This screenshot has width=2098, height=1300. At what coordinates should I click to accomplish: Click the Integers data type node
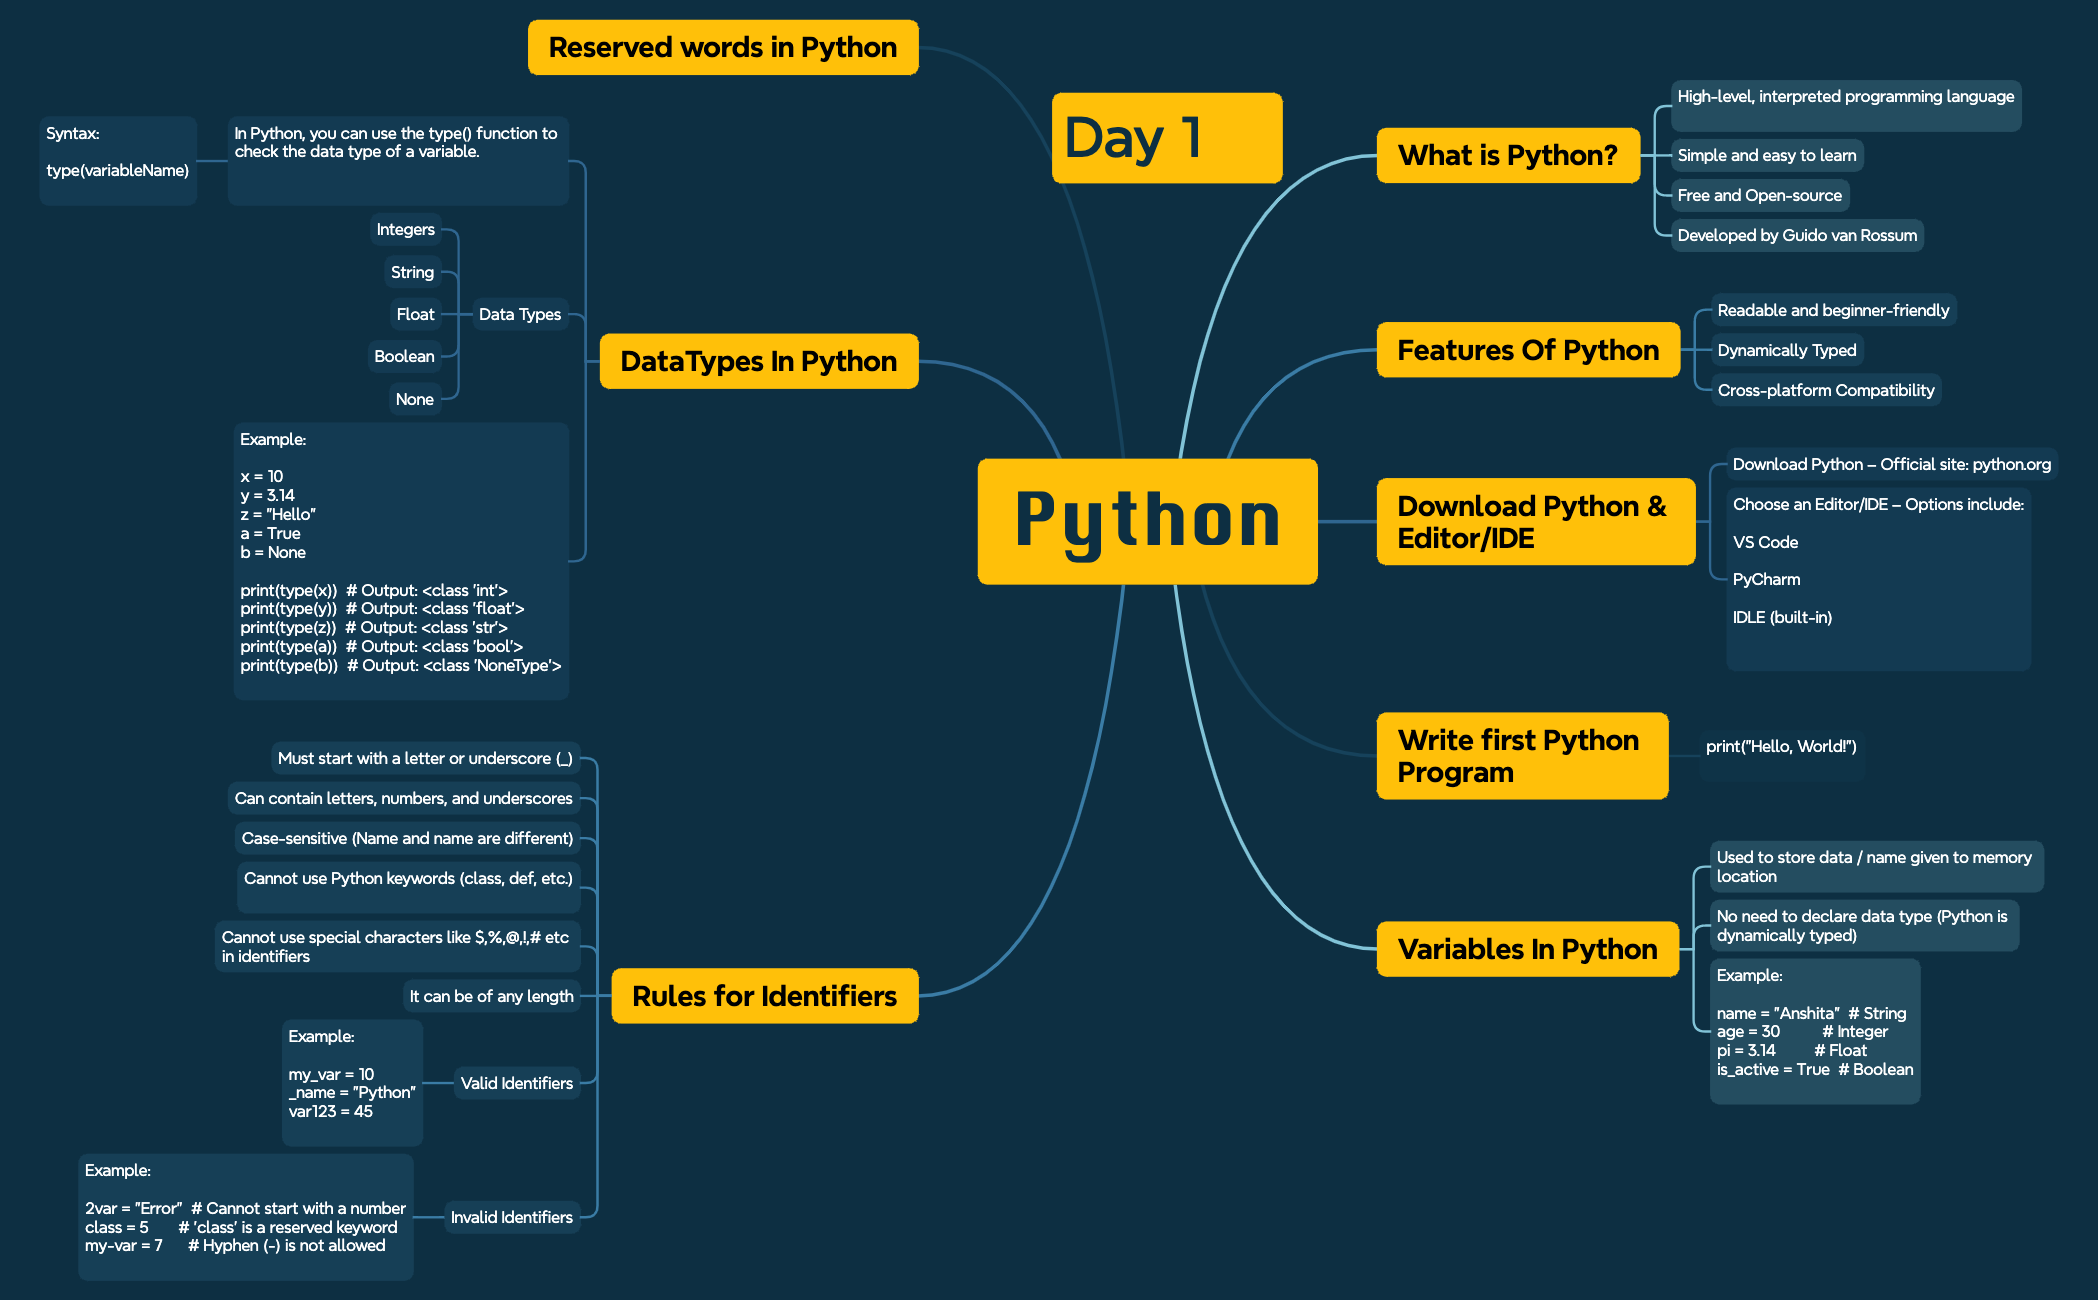[x=404, y=230]
